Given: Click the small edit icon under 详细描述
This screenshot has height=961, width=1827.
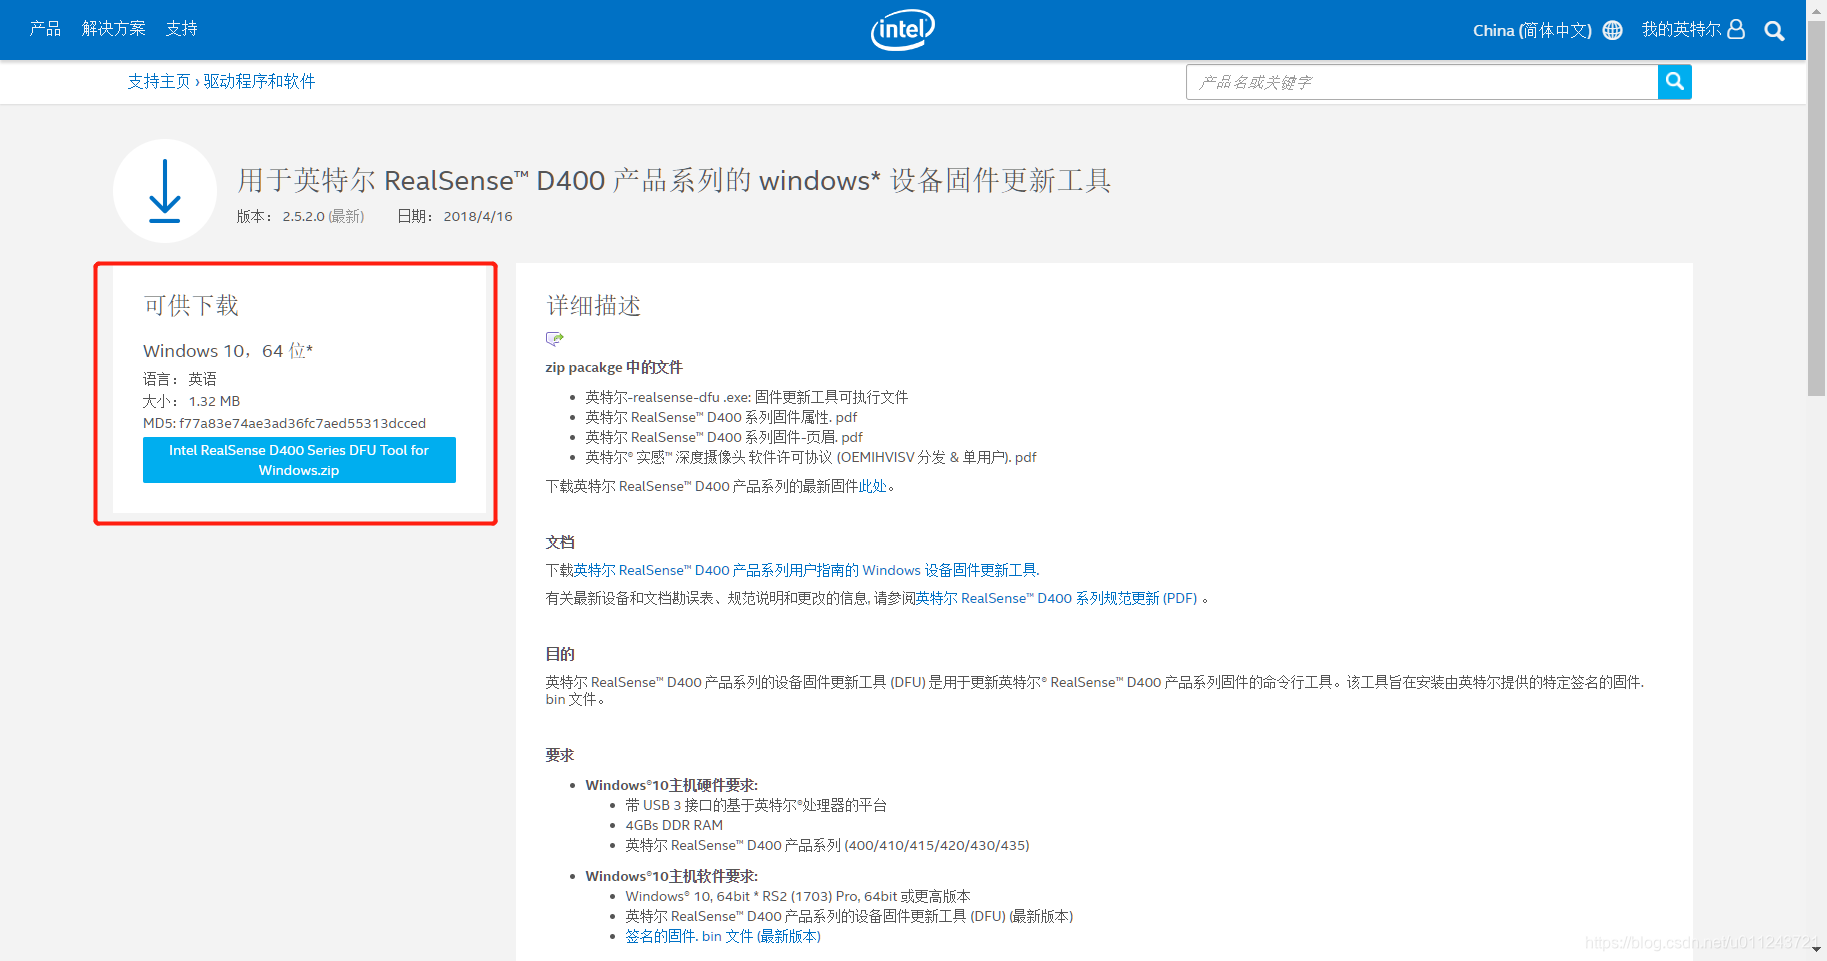Looking at the screenshot, I should [x=555, y=339].
